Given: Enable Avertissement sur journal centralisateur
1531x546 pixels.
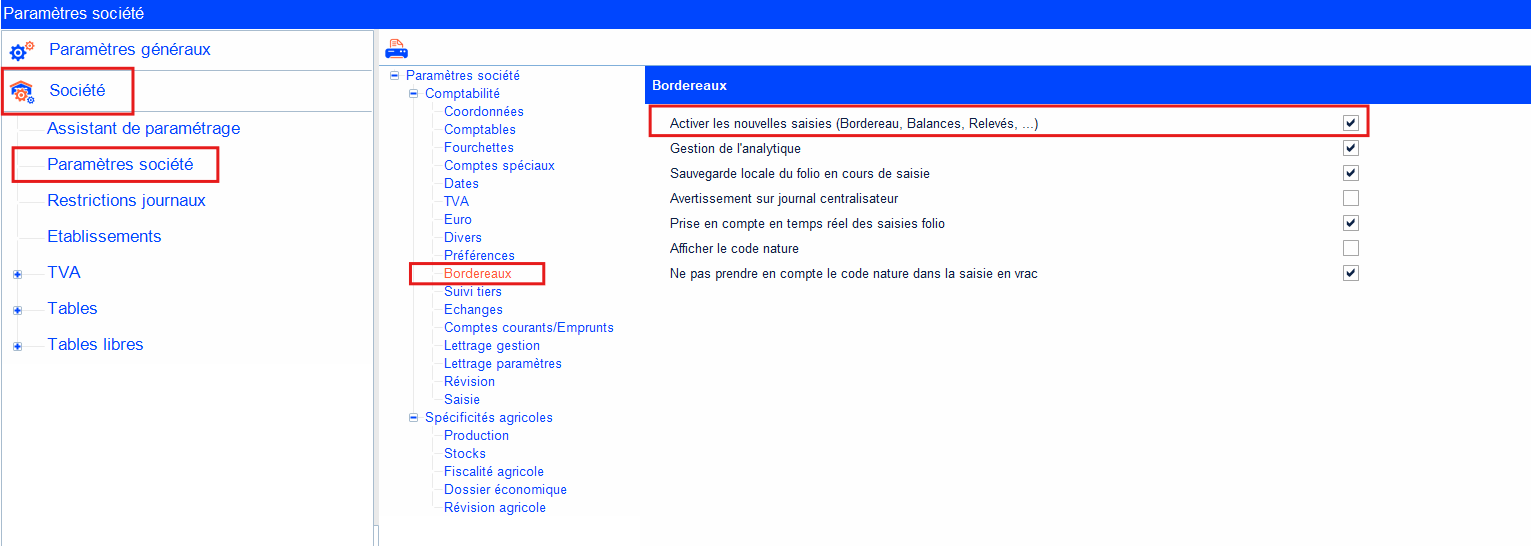Looking at the screenshot, I should pyautogui.click(x=1351, y=198).
